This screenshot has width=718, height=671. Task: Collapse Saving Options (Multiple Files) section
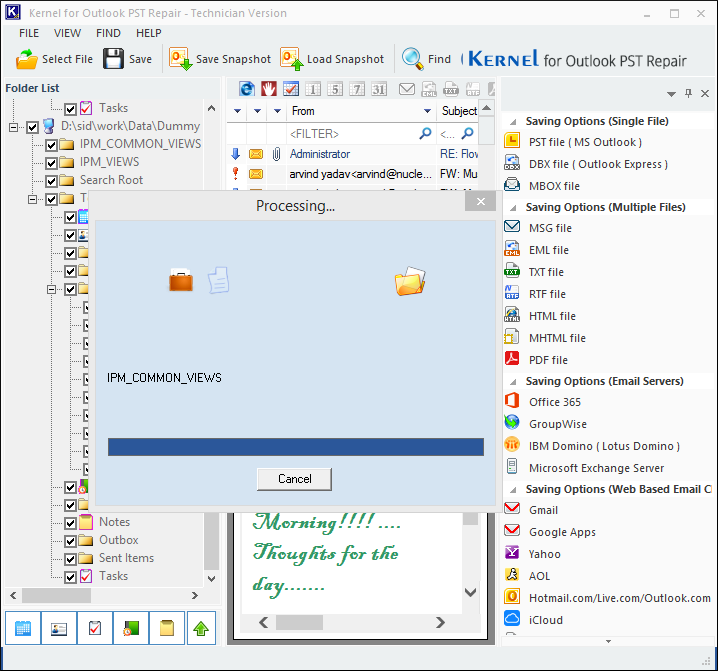(x=514, y=208)
